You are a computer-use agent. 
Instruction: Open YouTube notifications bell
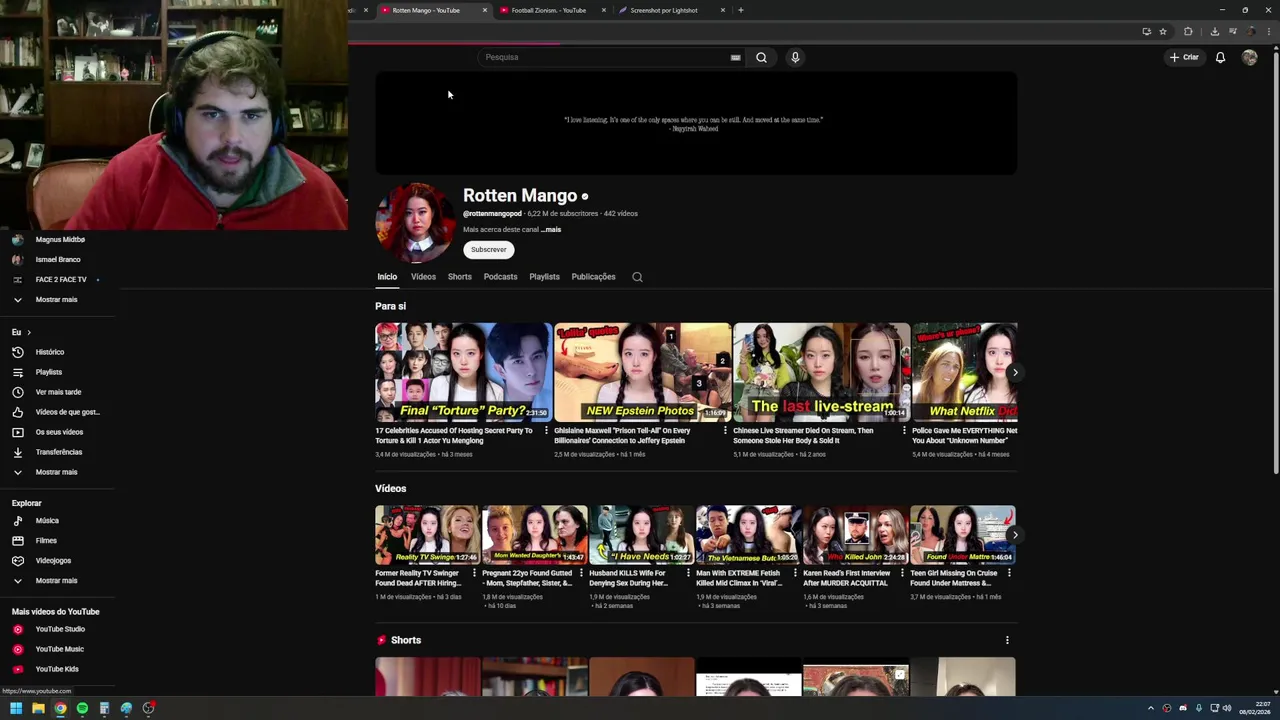(1220, 57)
